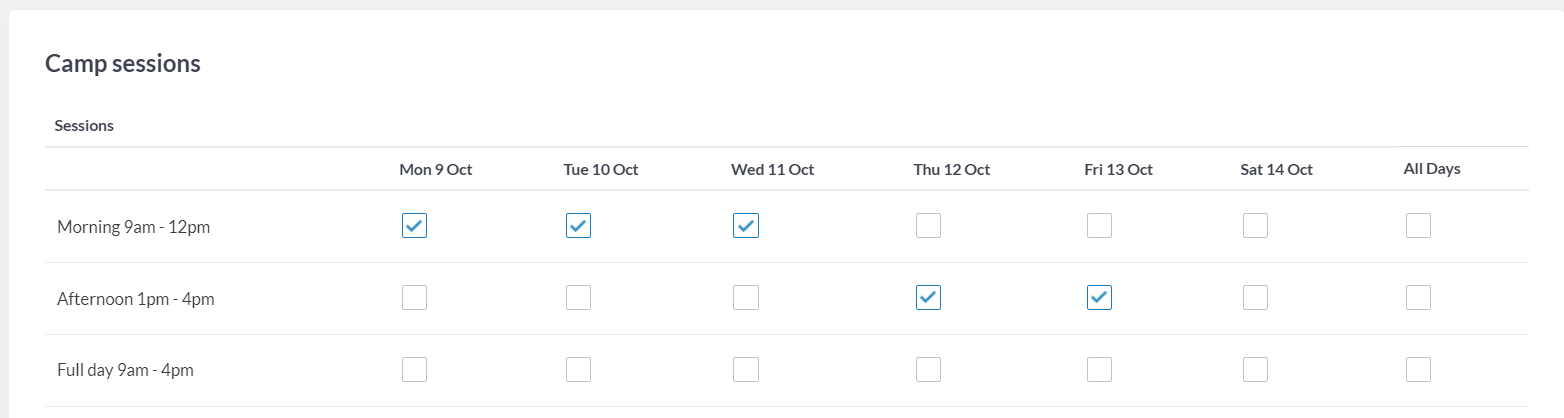Check Morning session for Thu 12 Oct
The width and height of the screenshot is (1564, 418).
928,226
